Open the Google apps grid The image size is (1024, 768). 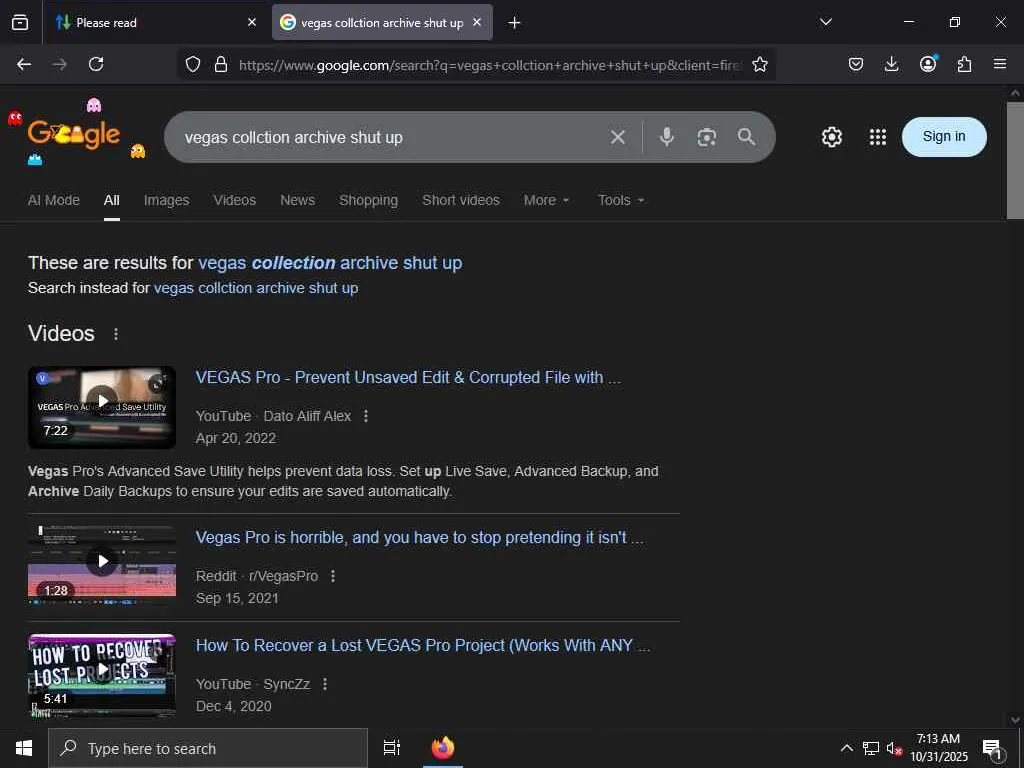[x=878, y=137]
